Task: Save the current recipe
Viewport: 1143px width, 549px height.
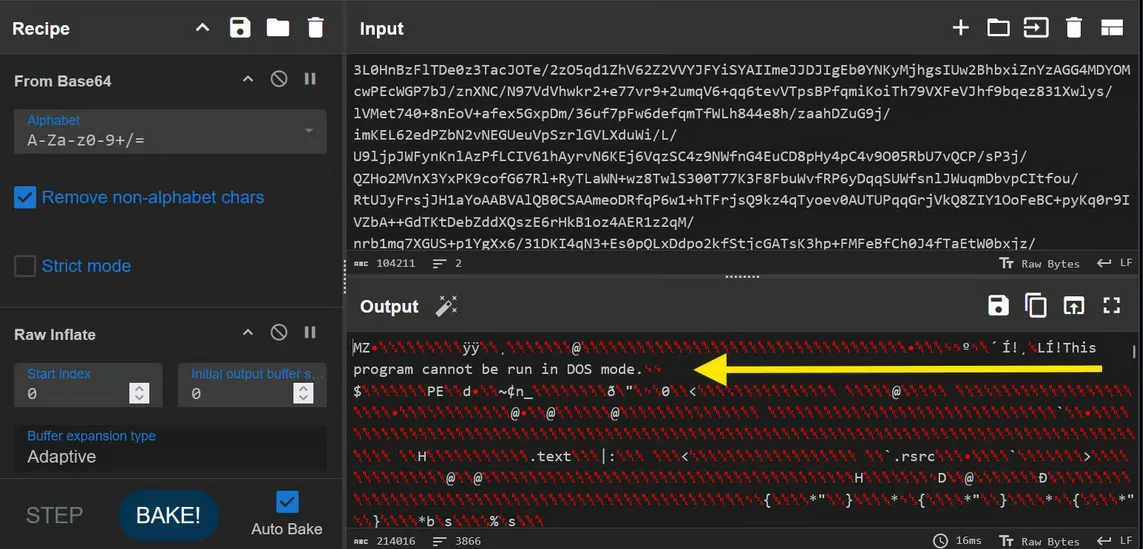Action: point(240,28)
